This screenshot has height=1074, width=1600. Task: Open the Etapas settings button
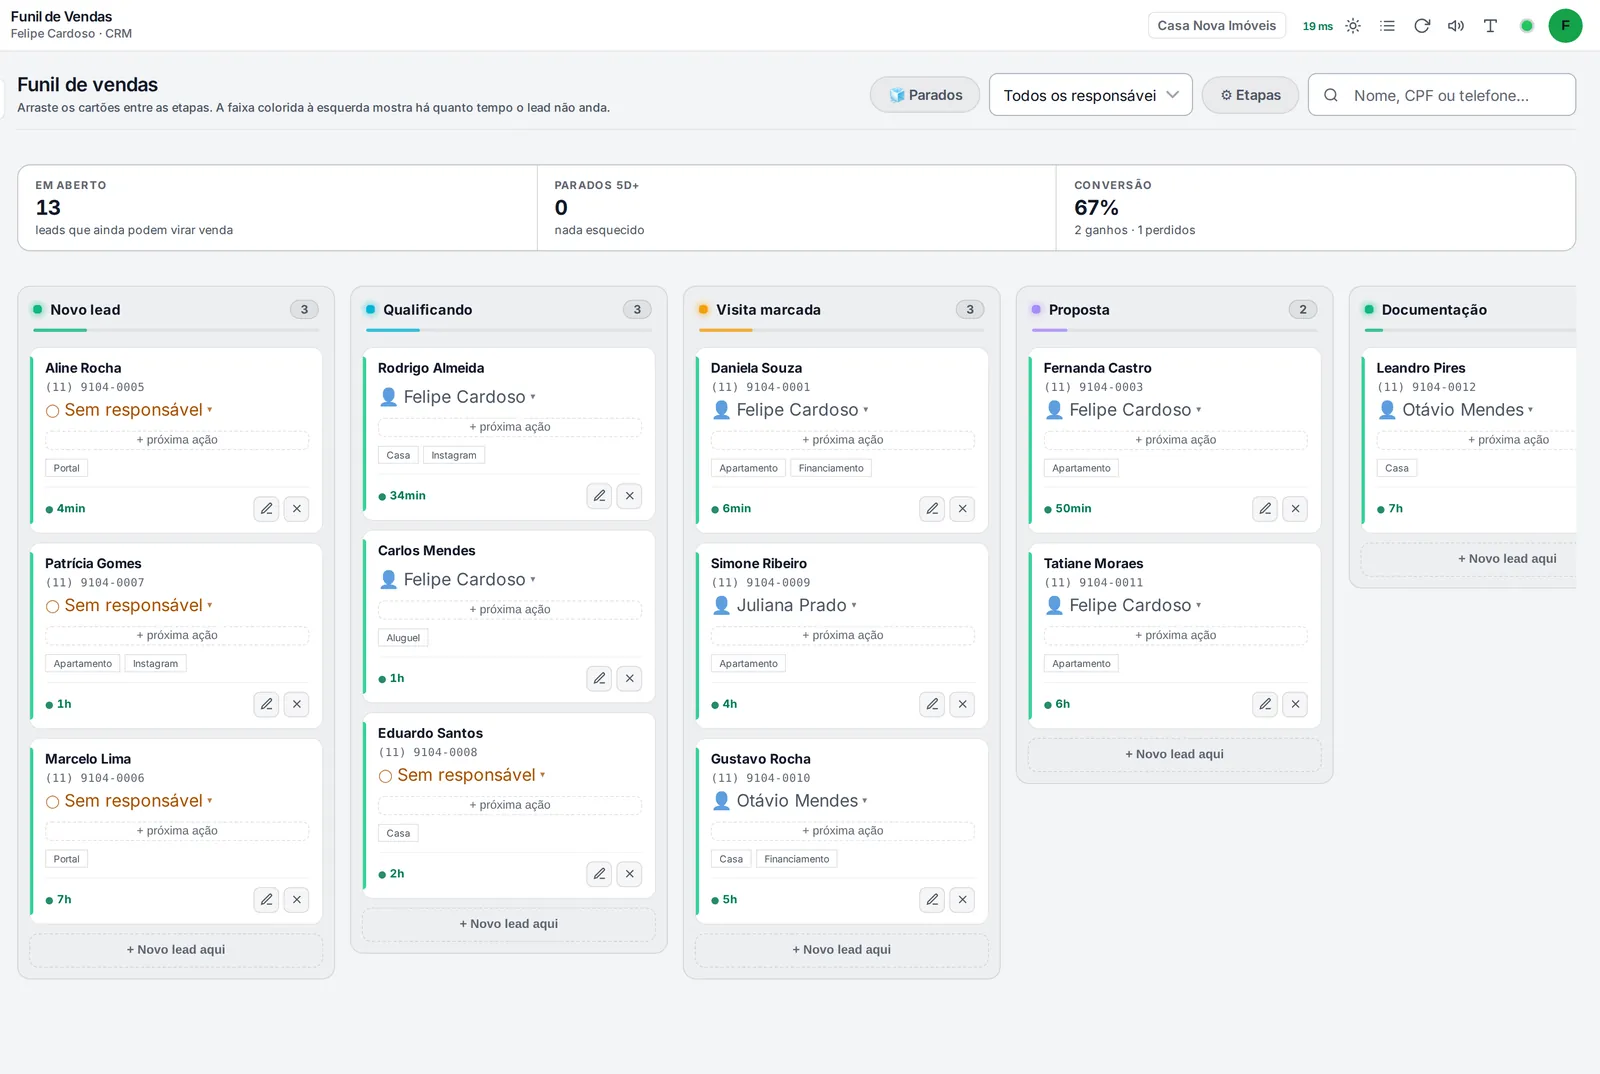point(1250,95)
